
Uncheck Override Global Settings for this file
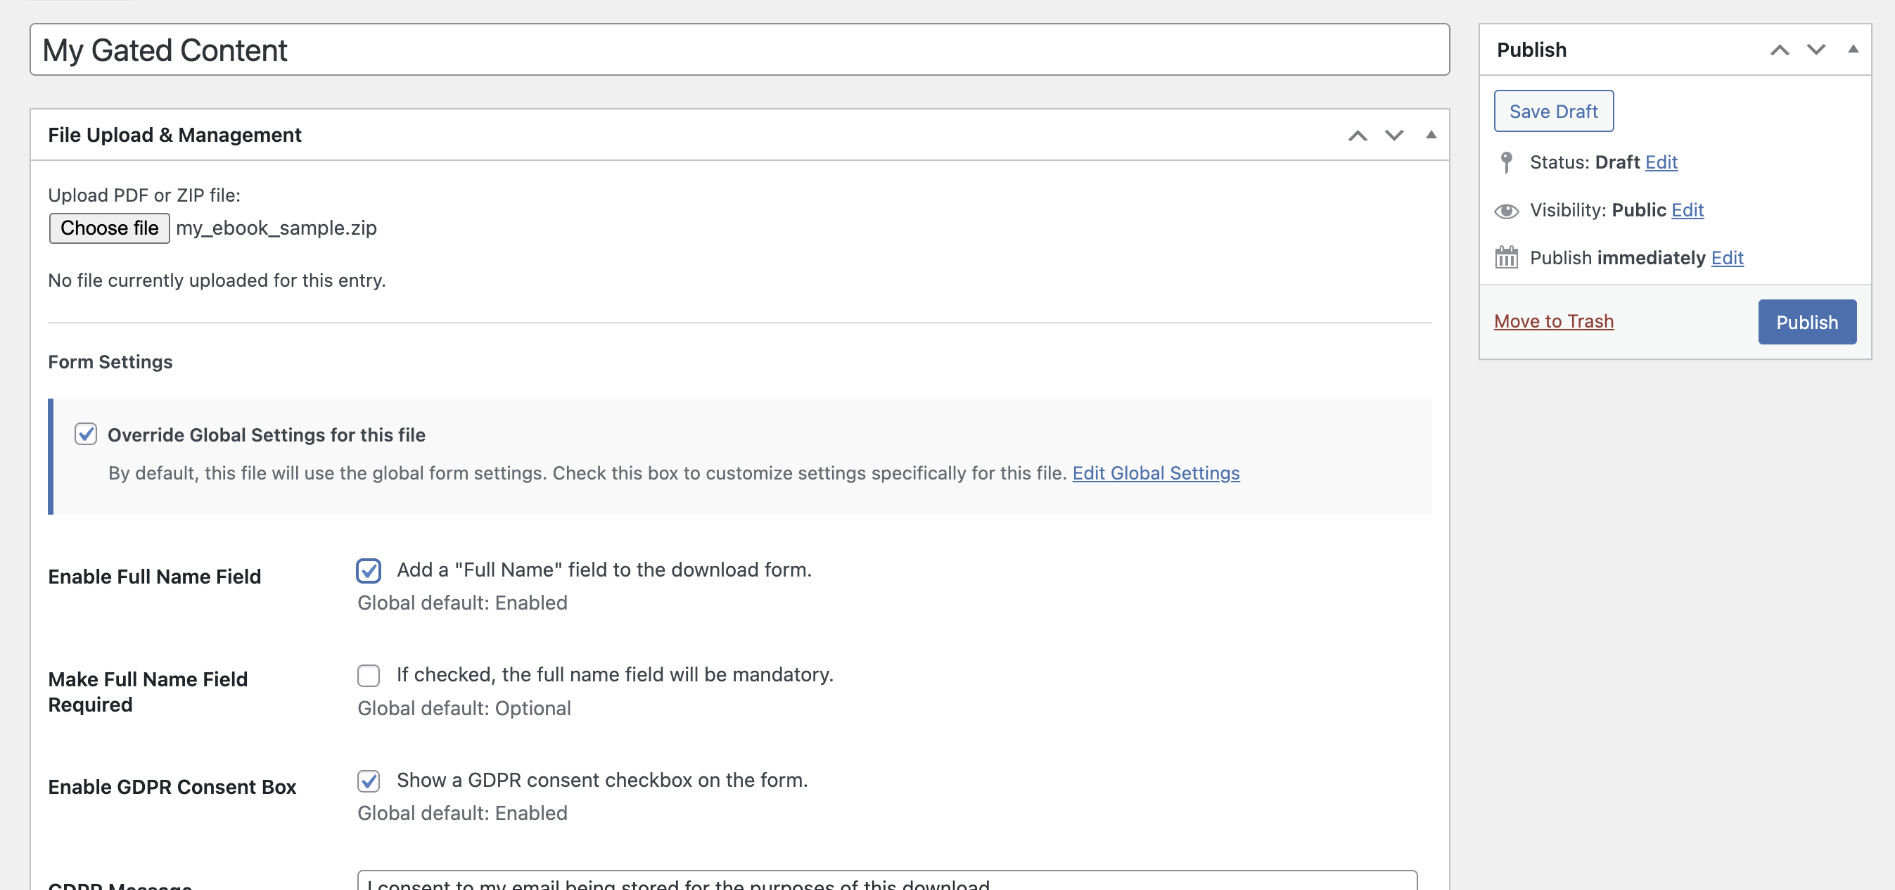pos(86,434)
